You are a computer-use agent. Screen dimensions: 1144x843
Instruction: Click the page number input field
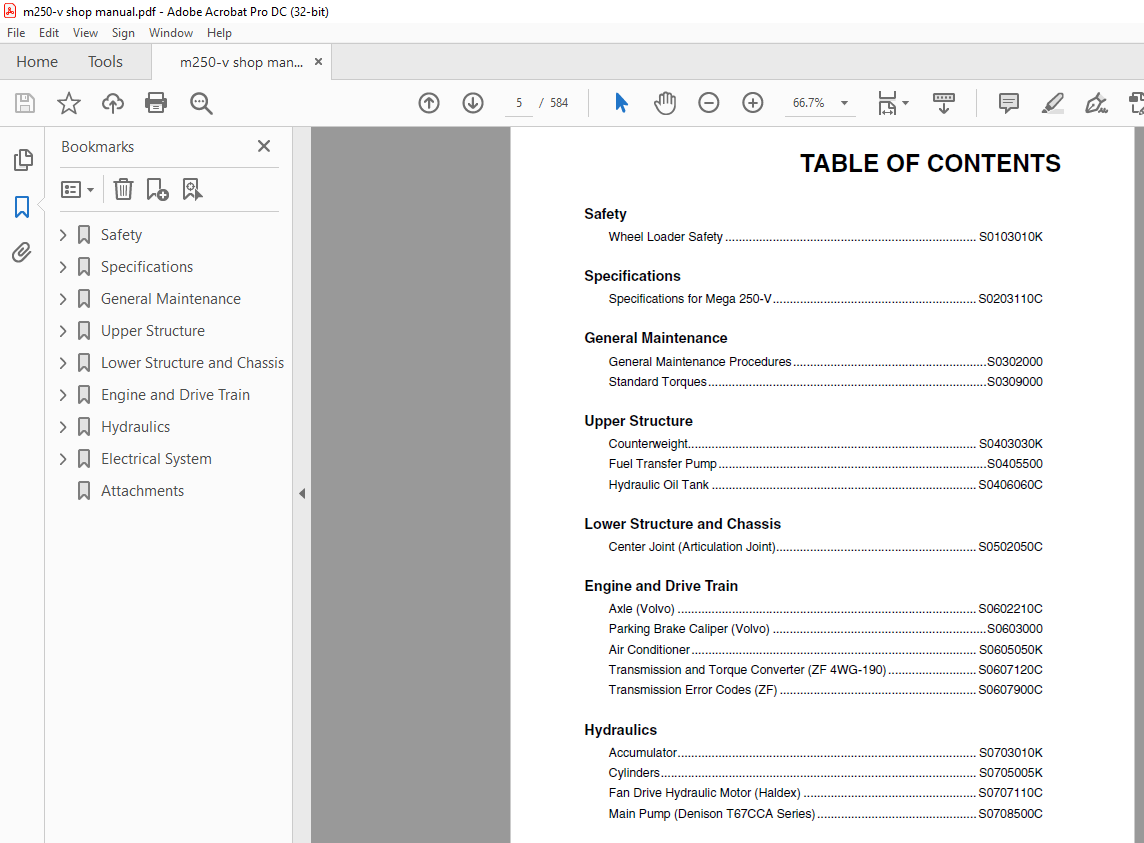click(x=519, y=103)
